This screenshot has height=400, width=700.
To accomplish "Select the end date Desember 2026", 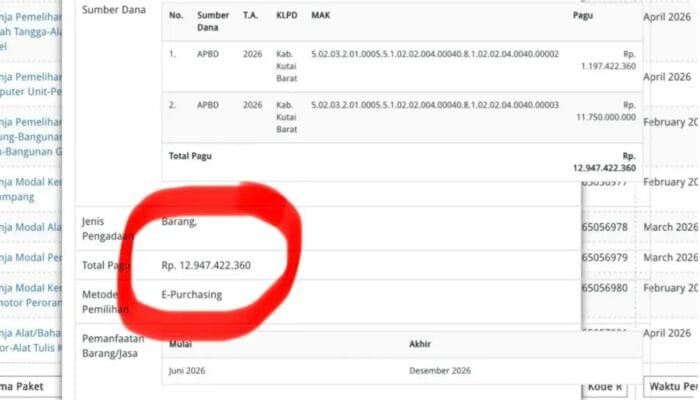I will point(440,370).
